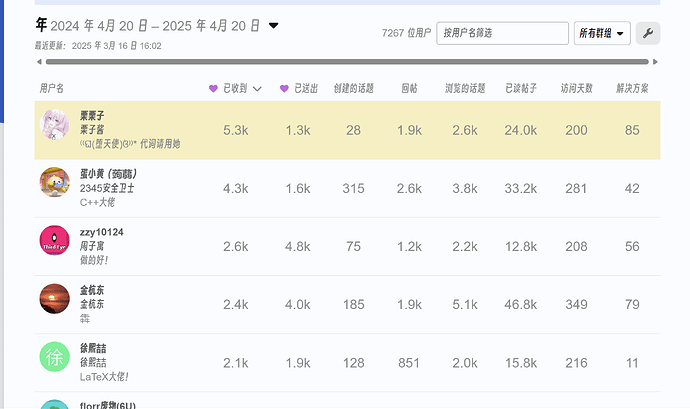
Task: Expand the 所有群组 group dropdown
Action: click(x=602, y=33)
